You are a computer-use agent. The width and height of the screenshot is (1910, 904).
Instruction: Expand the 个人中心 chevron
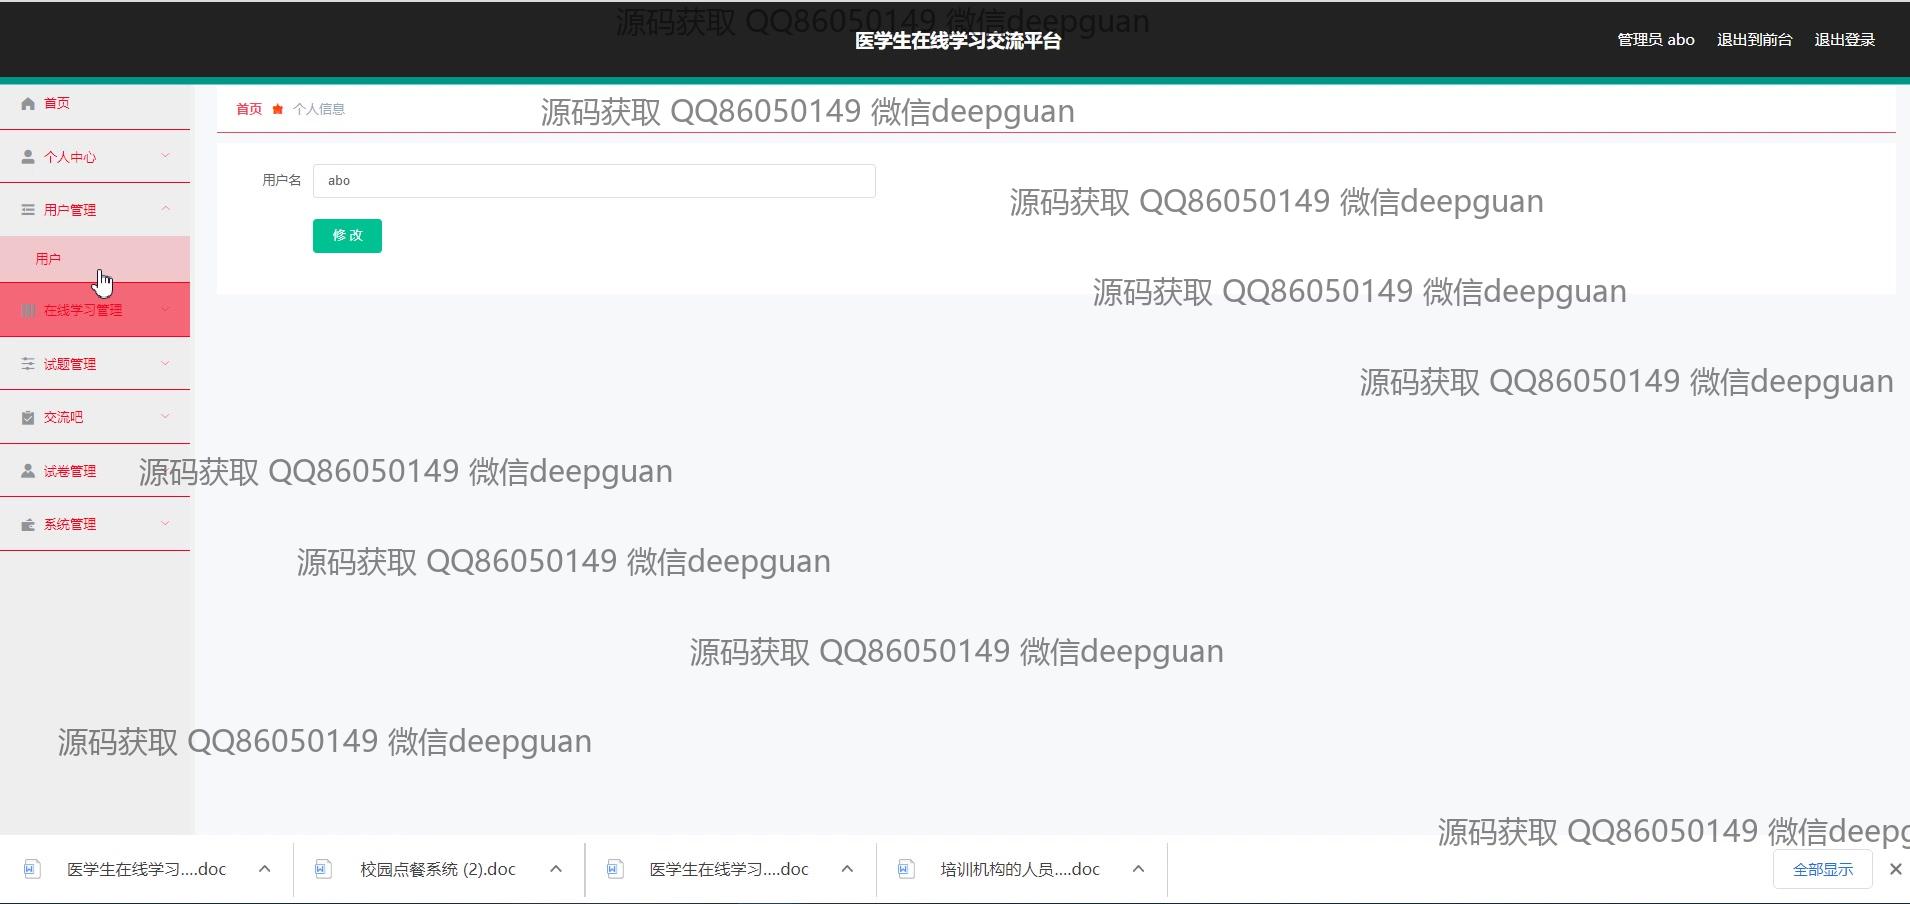coord(165,156)
